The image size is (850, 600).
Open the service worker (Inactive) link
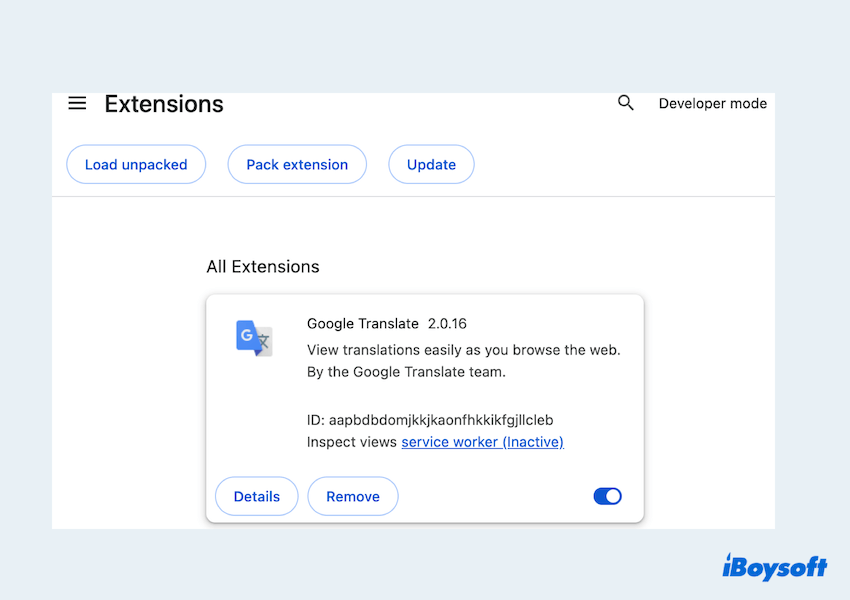click(x=482, y=442)
